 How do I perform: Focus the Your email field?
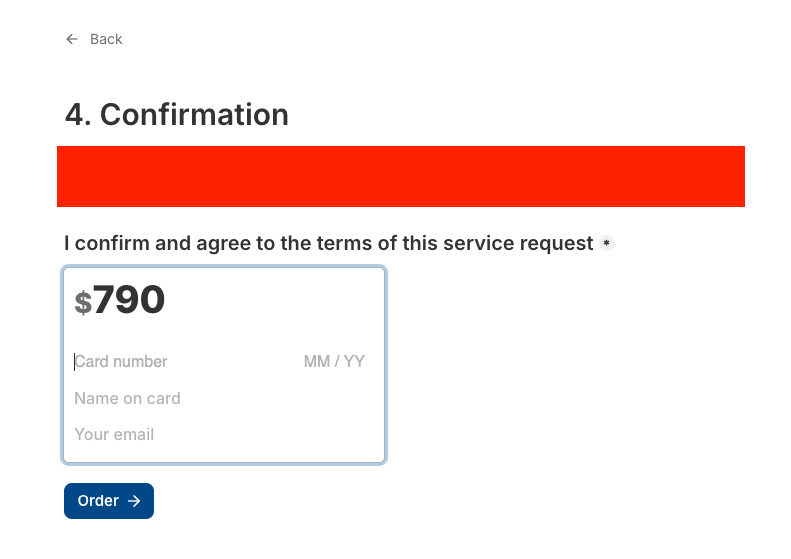(x=200, y=434)
